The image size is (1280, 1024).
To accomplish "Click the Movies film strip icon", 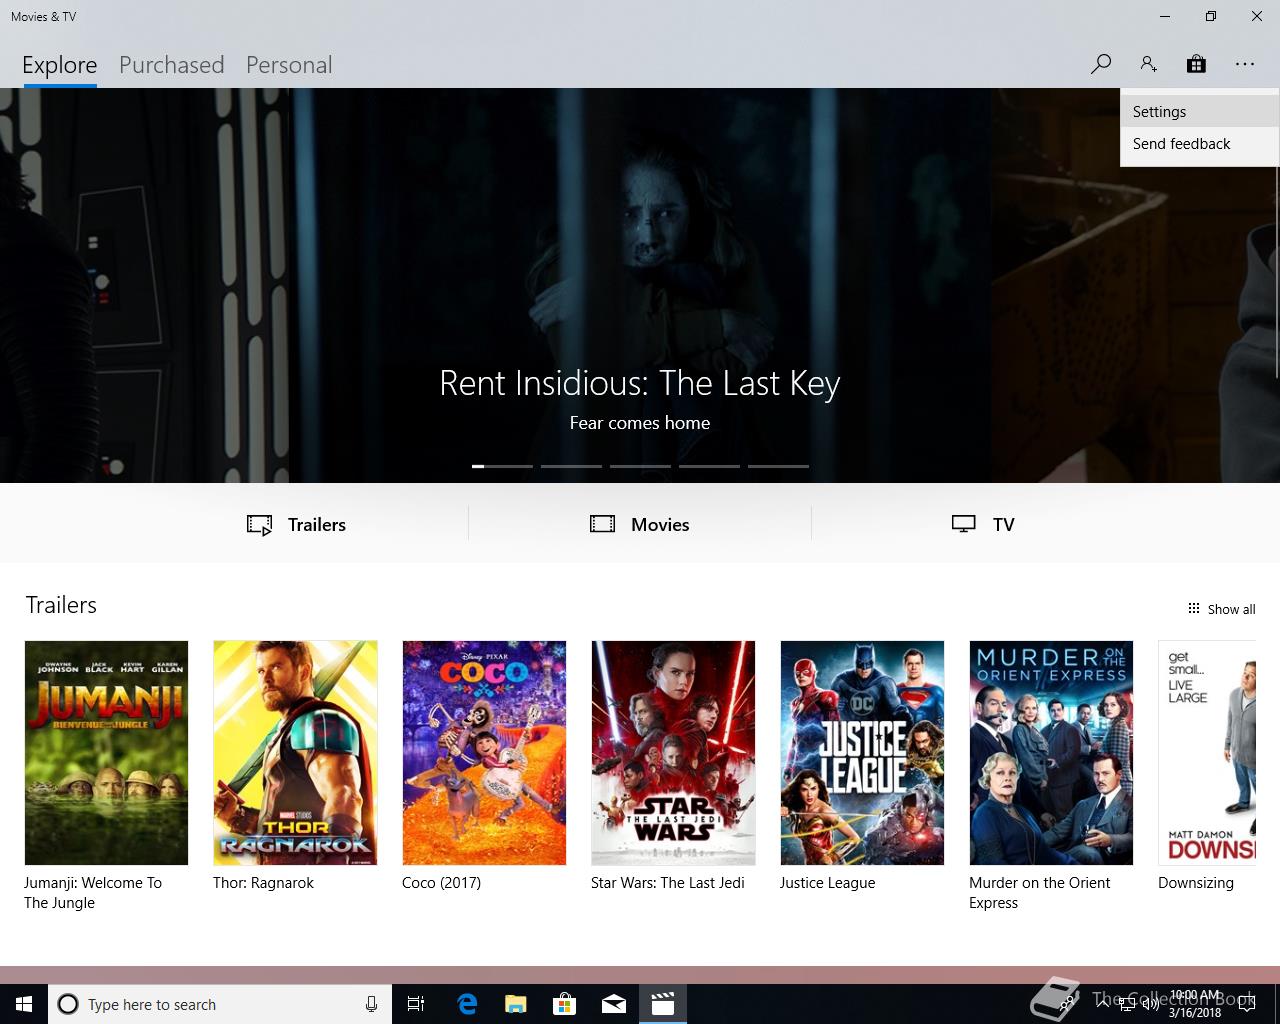I will pos(602,524).
